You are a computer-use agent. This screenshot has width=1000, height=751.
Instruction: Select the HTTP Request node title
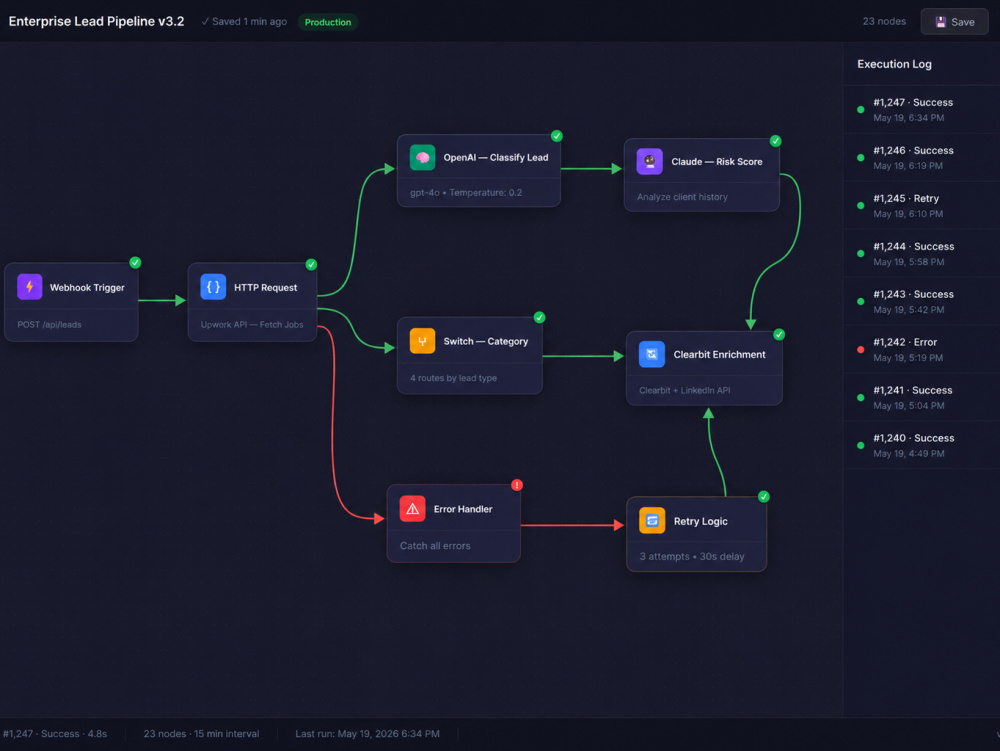coord(265,288)
